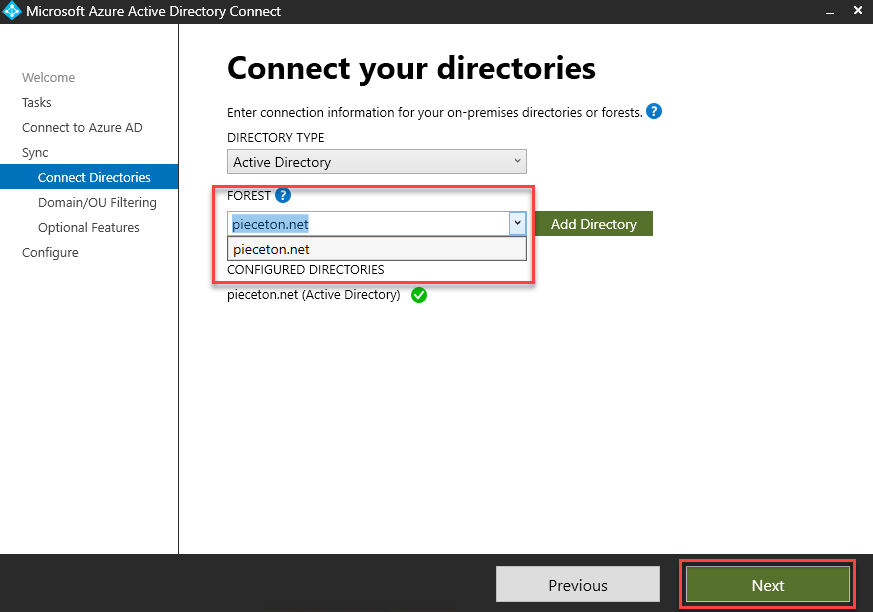Click inside the FOREST text field
Screen dimensions: 873x612
[x=368, y=223]
